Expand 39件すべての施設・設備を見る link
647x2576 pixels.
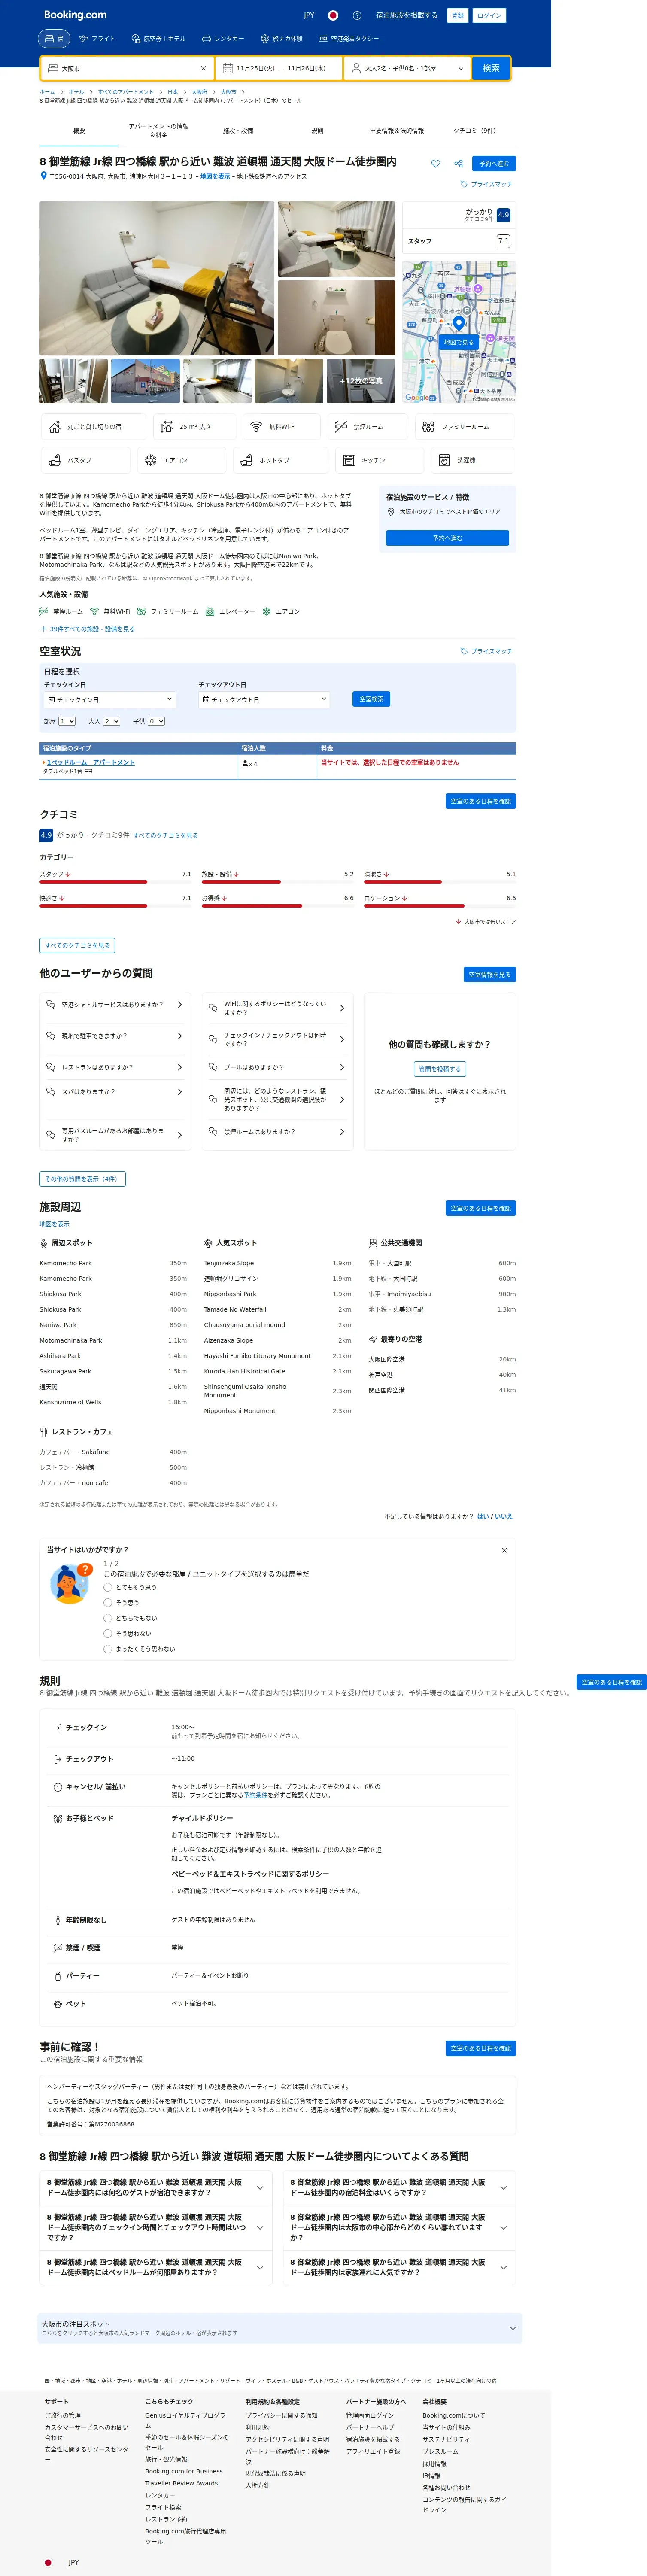(x=87, y=629)
